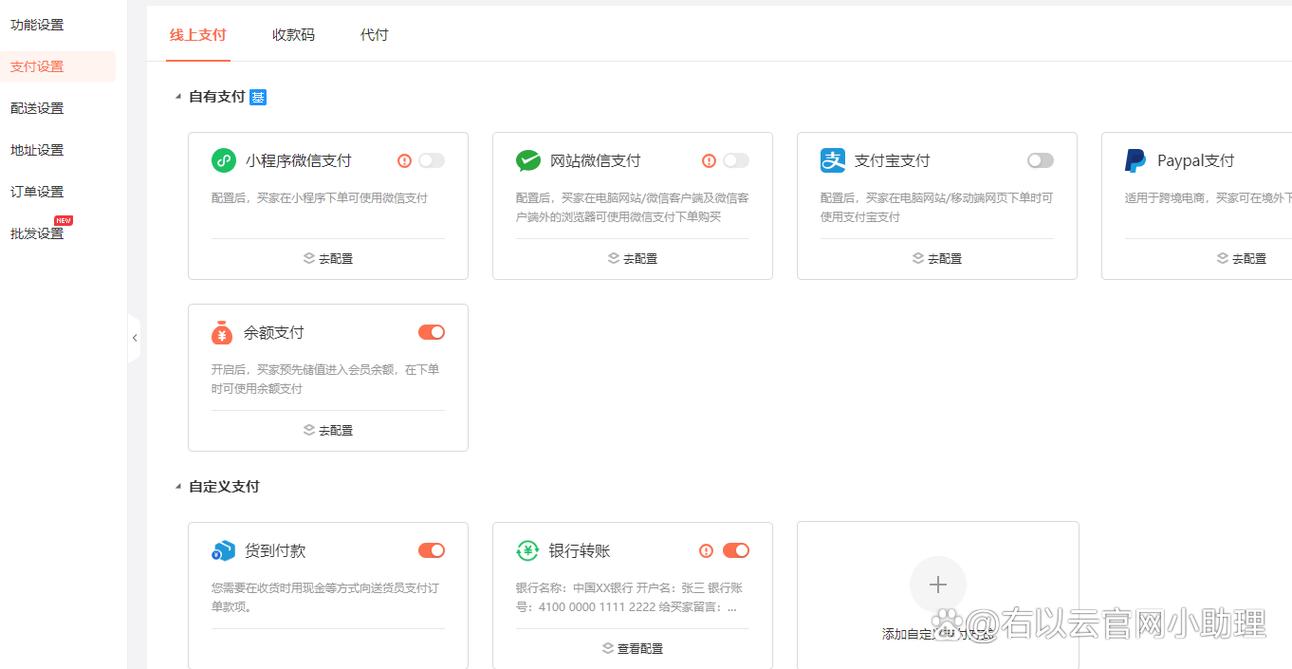
Task: Open 批发设置 in the sidebar
Action: click(37, 233)
